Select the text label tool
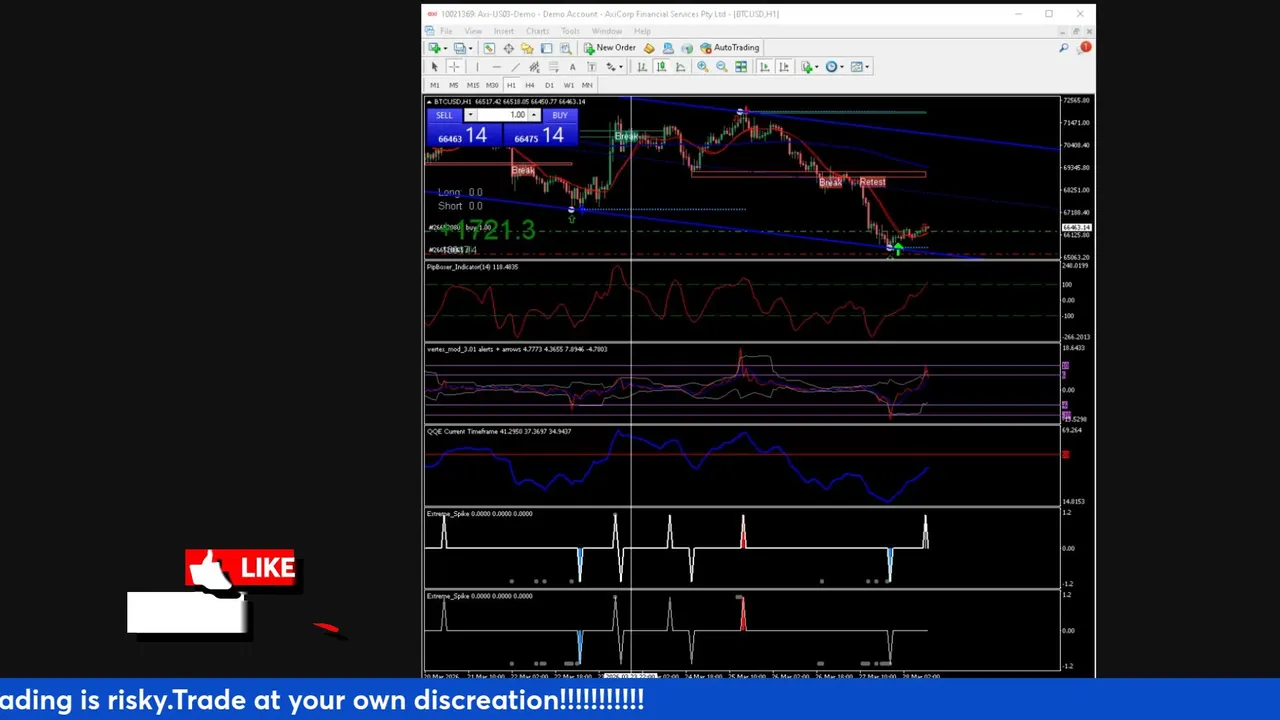Screen dimensions: 1280x720 [591, 67]
